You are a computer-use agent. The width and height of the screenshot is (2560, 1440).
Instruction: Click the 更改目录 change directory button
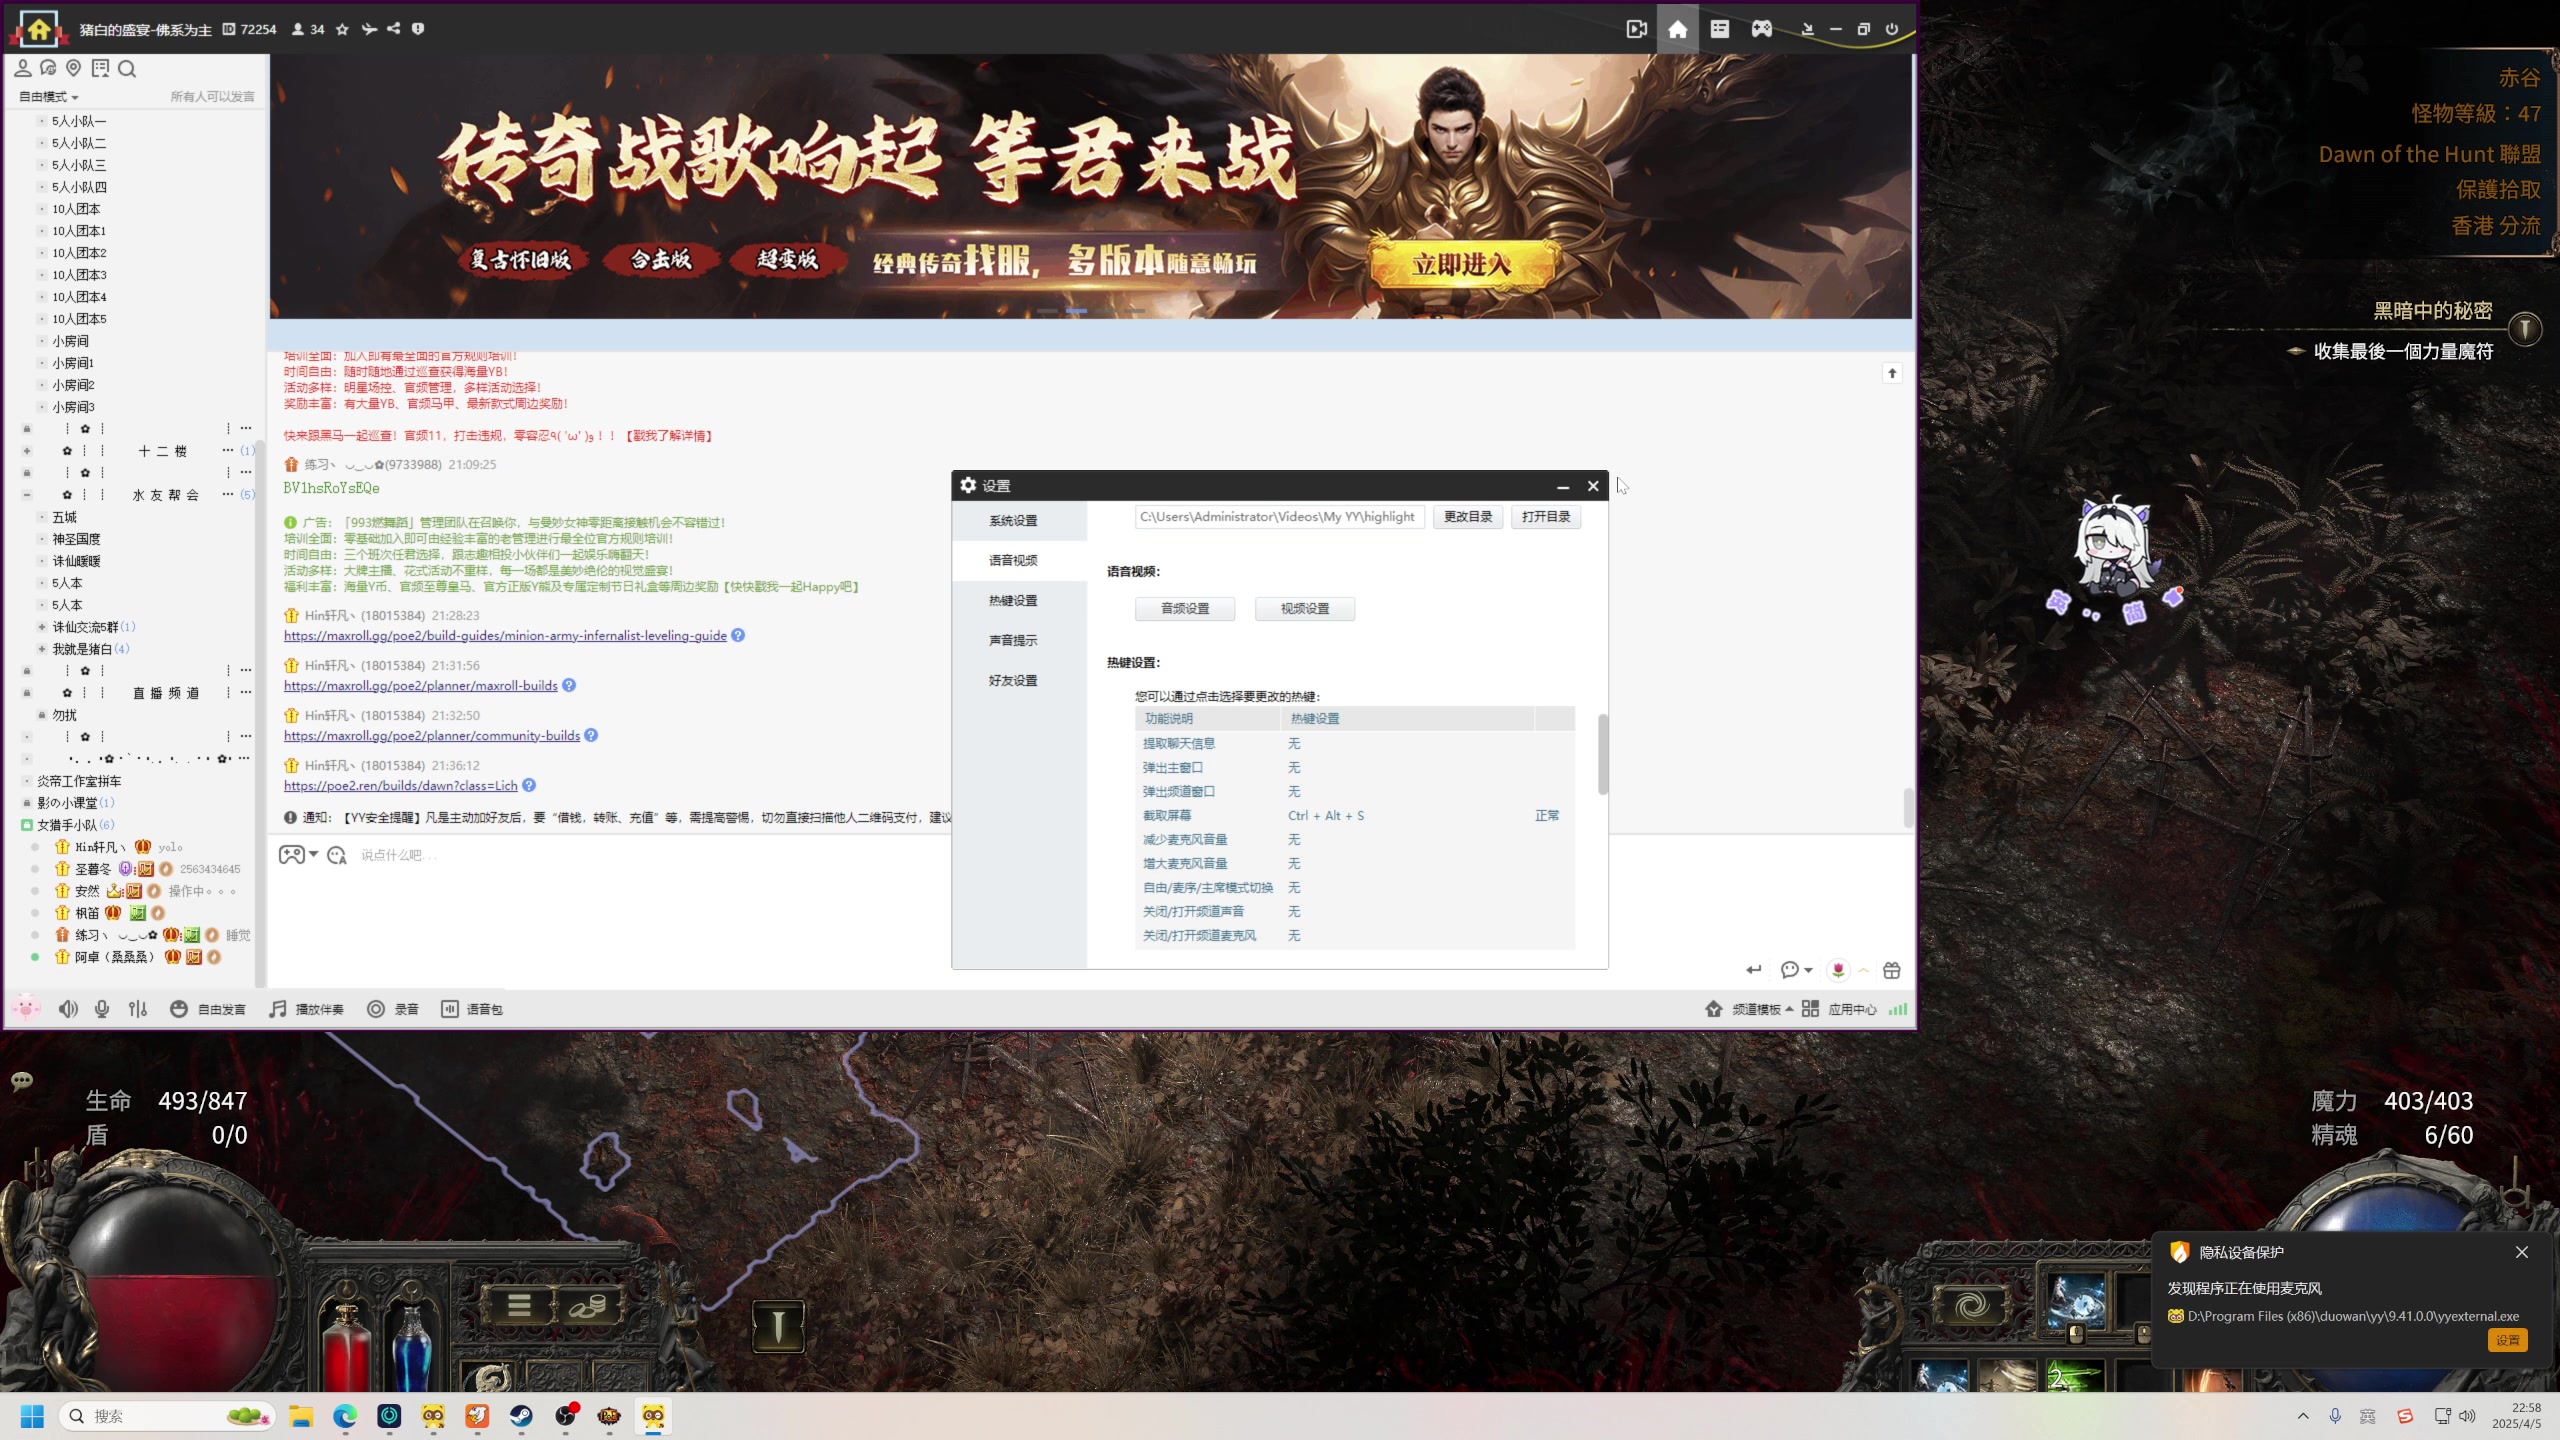tap(1467, 517)
